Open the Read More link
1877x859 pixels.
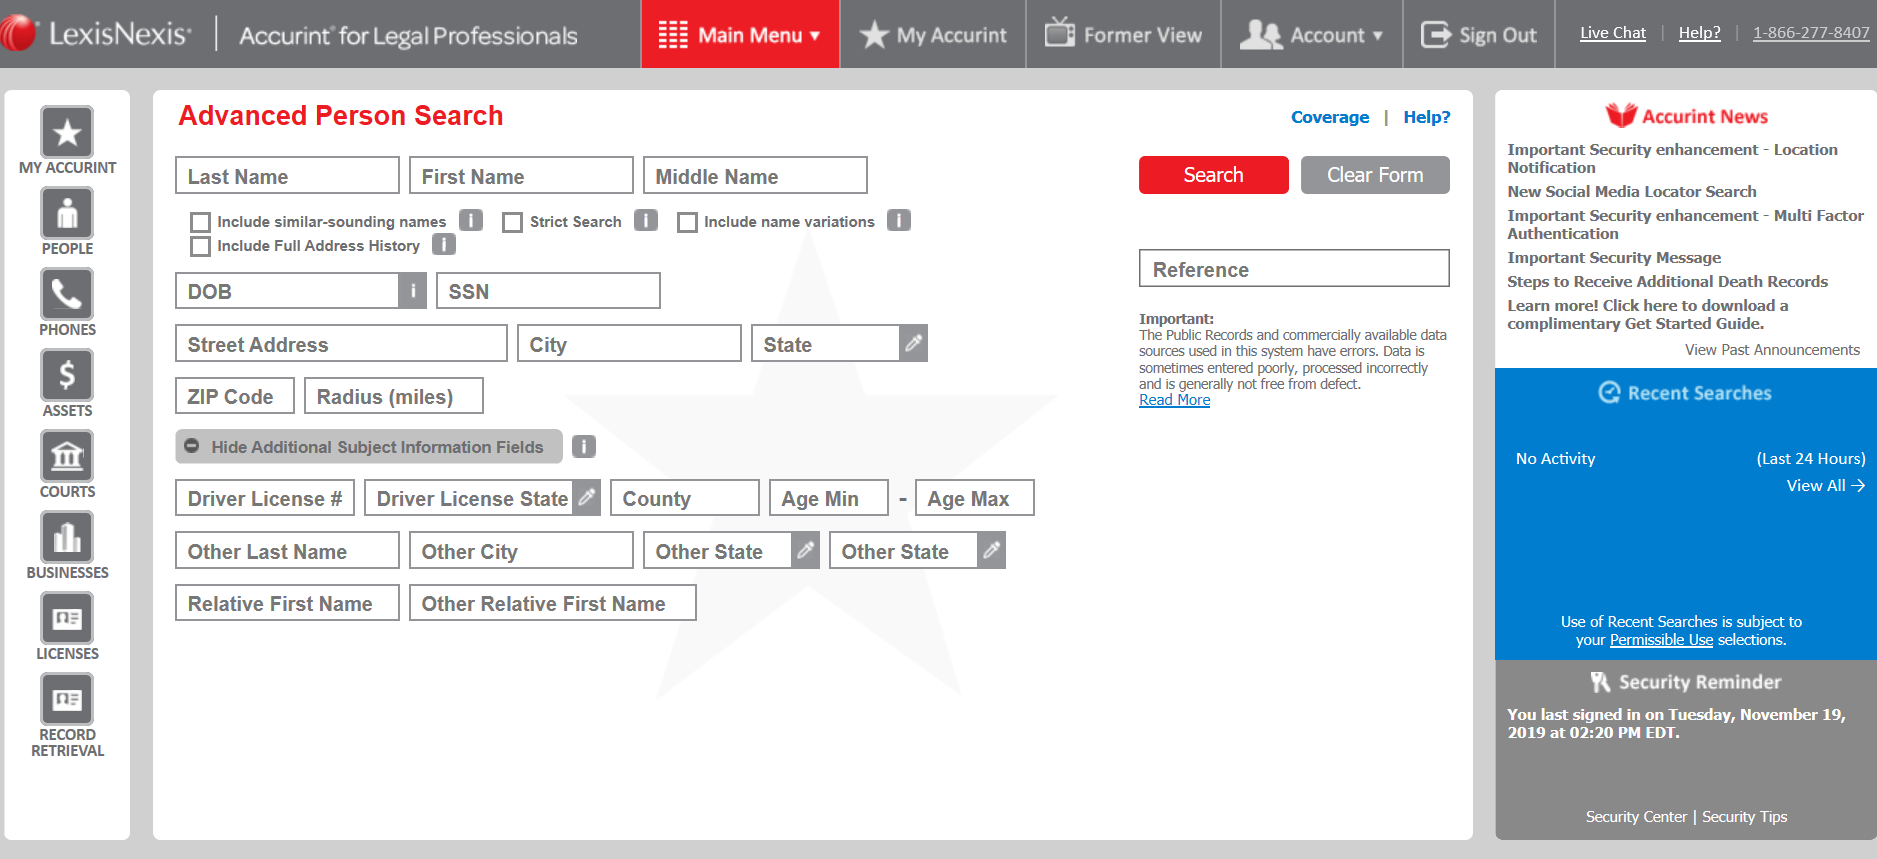pos(1174,400)
